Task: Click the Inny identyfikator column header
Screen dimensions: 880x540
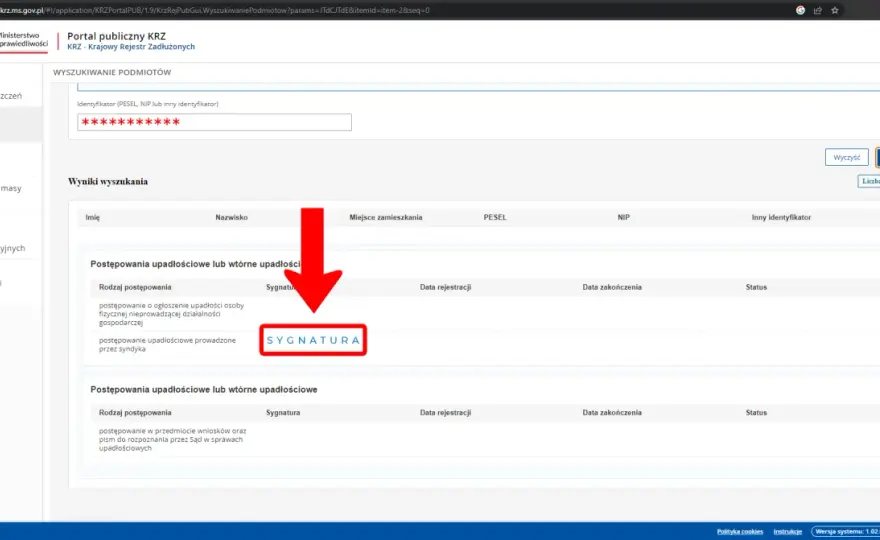Action: coord(781,217)
